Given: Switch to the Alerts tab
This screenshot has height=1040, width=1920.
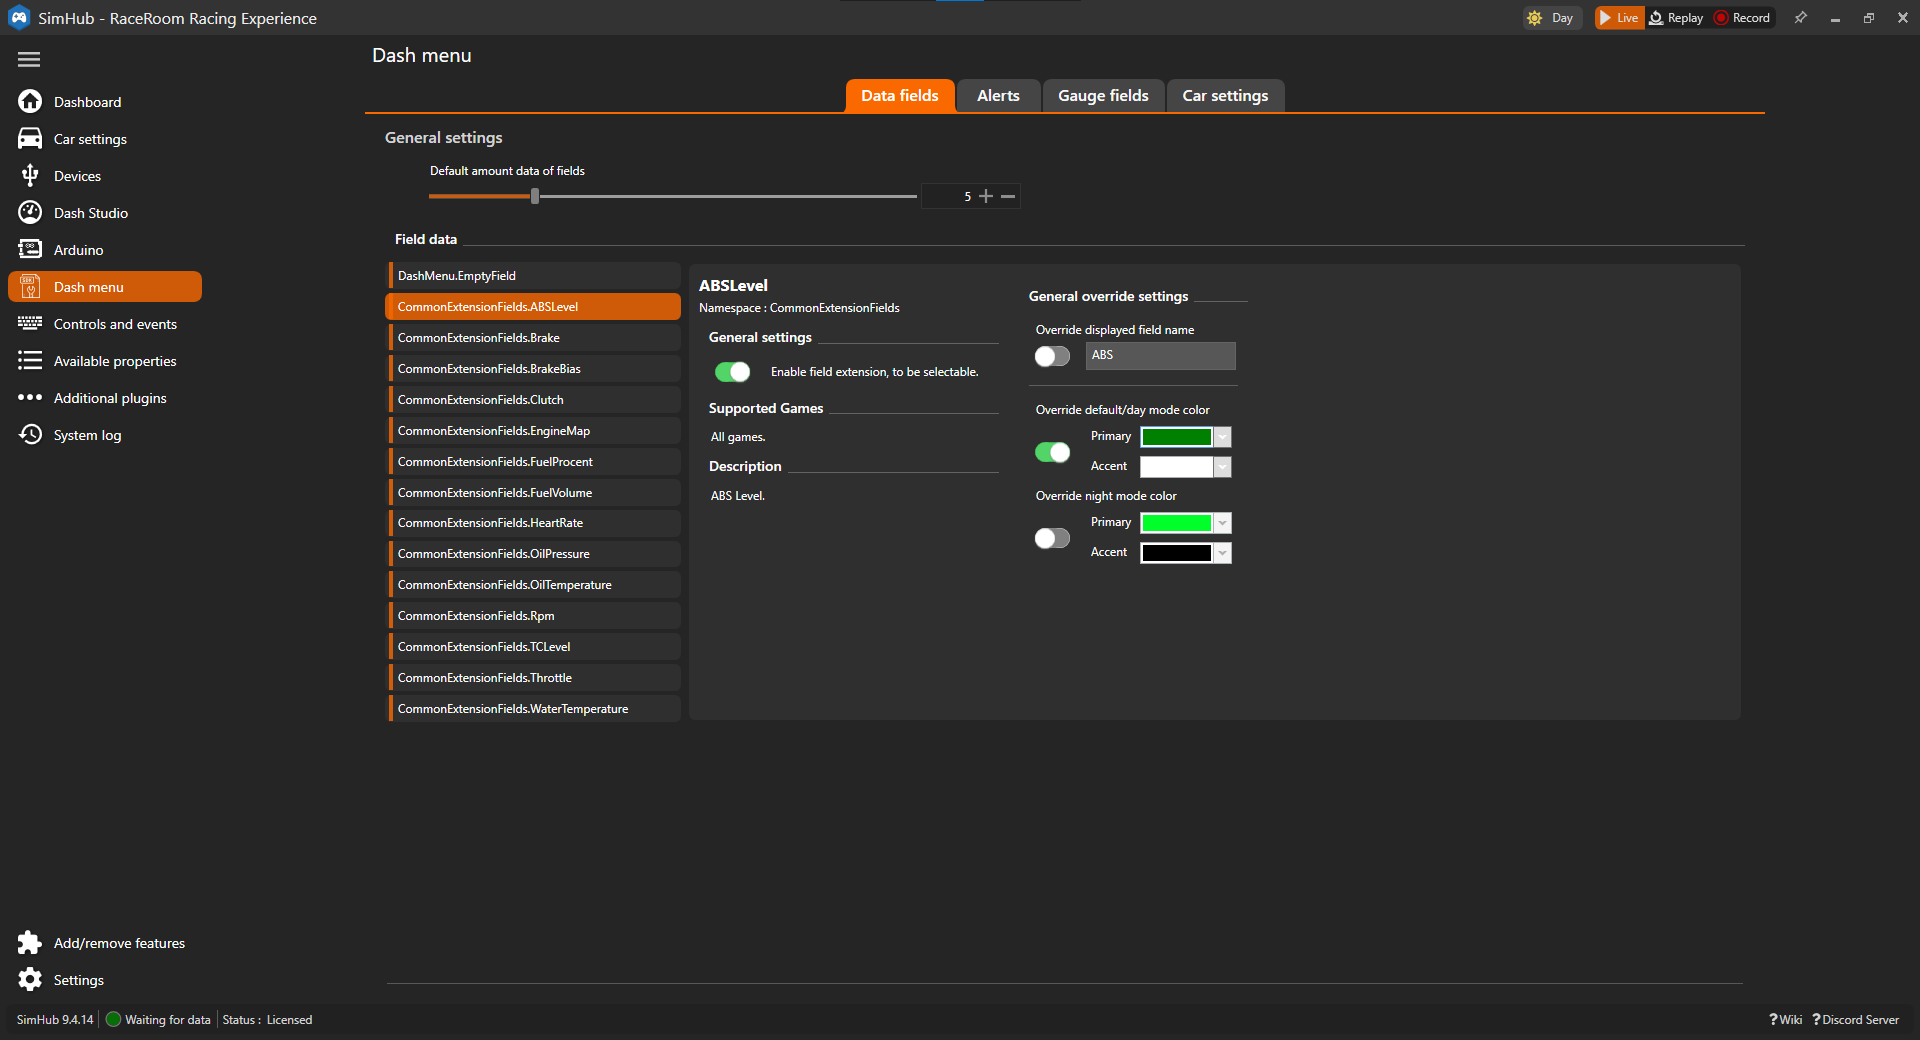Looking at the screenshot, I should pyautogui.click(x=998, y=96).
